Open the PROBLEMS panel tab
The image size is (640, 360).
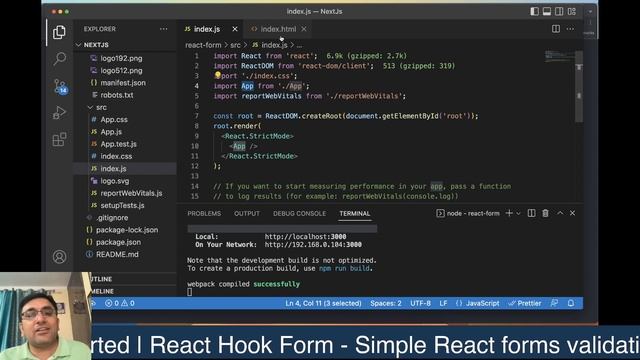pyautogui.click(x=204, y=213)
